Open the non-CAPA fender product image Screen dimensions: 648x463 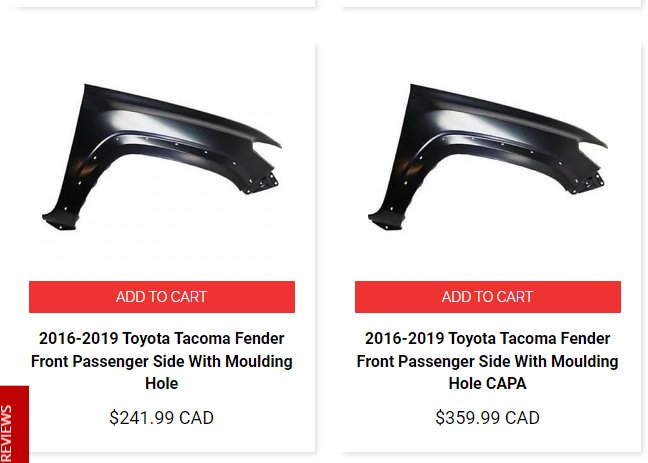tap(162, 157)
